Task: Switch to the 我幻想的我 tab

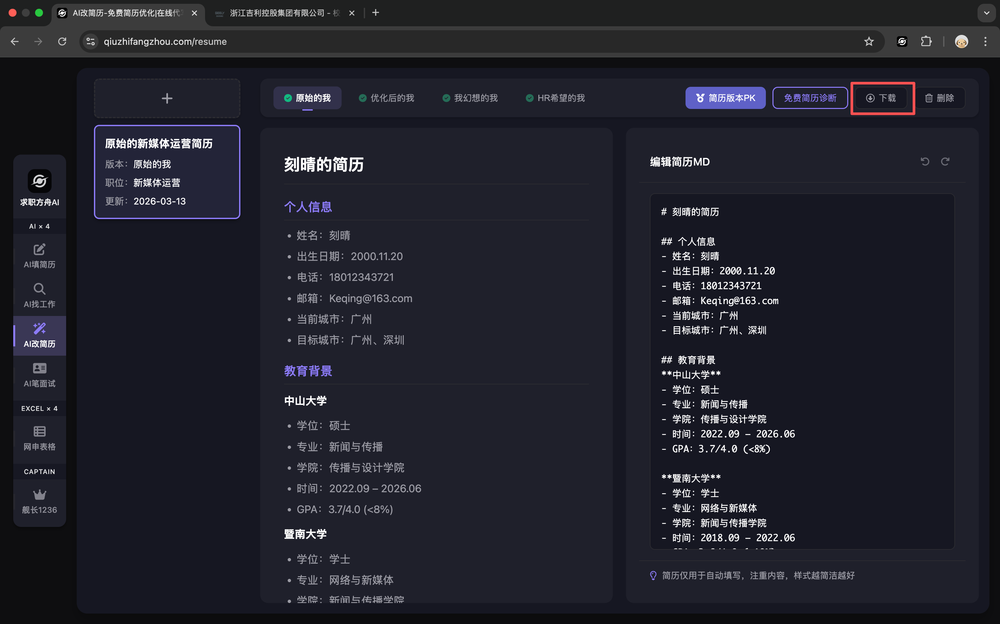Action: 469,98
